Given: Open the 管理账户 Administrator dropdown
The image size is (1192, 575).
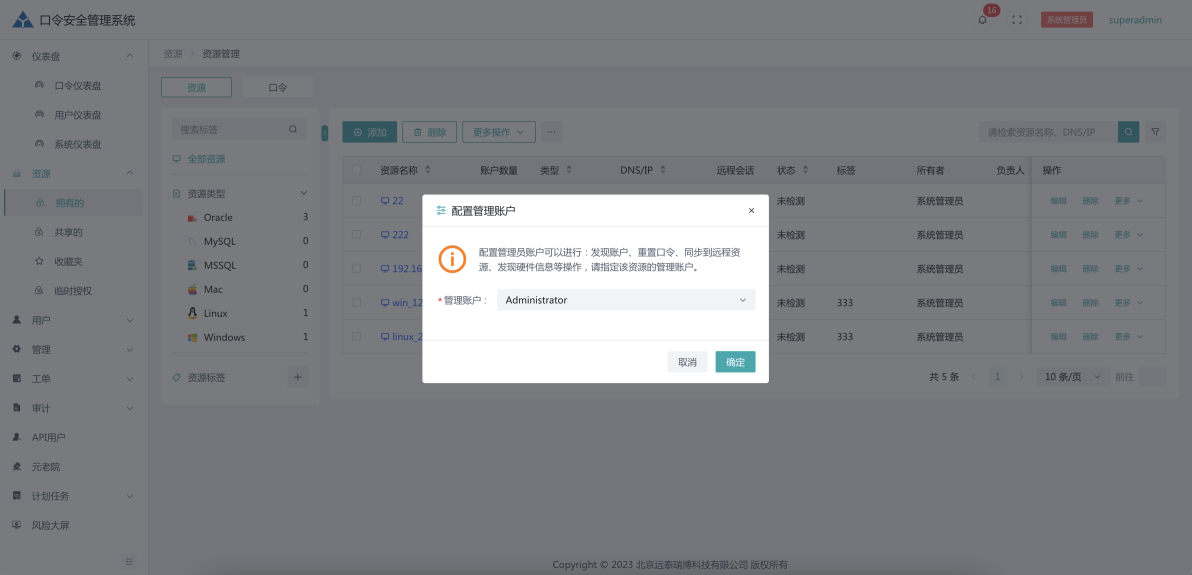Looking at the screenshot, I should 625,300.
